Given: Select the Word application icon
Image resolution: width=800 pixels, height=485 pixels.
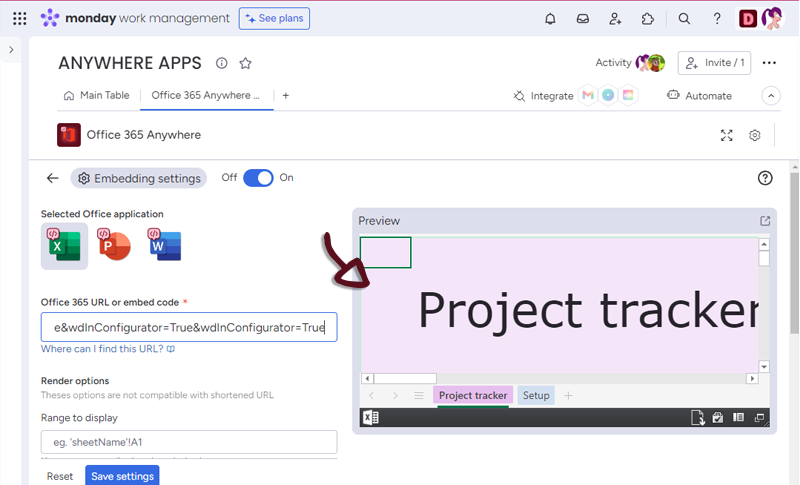Looking at the screenshot, I should click(x=164, y=245).
